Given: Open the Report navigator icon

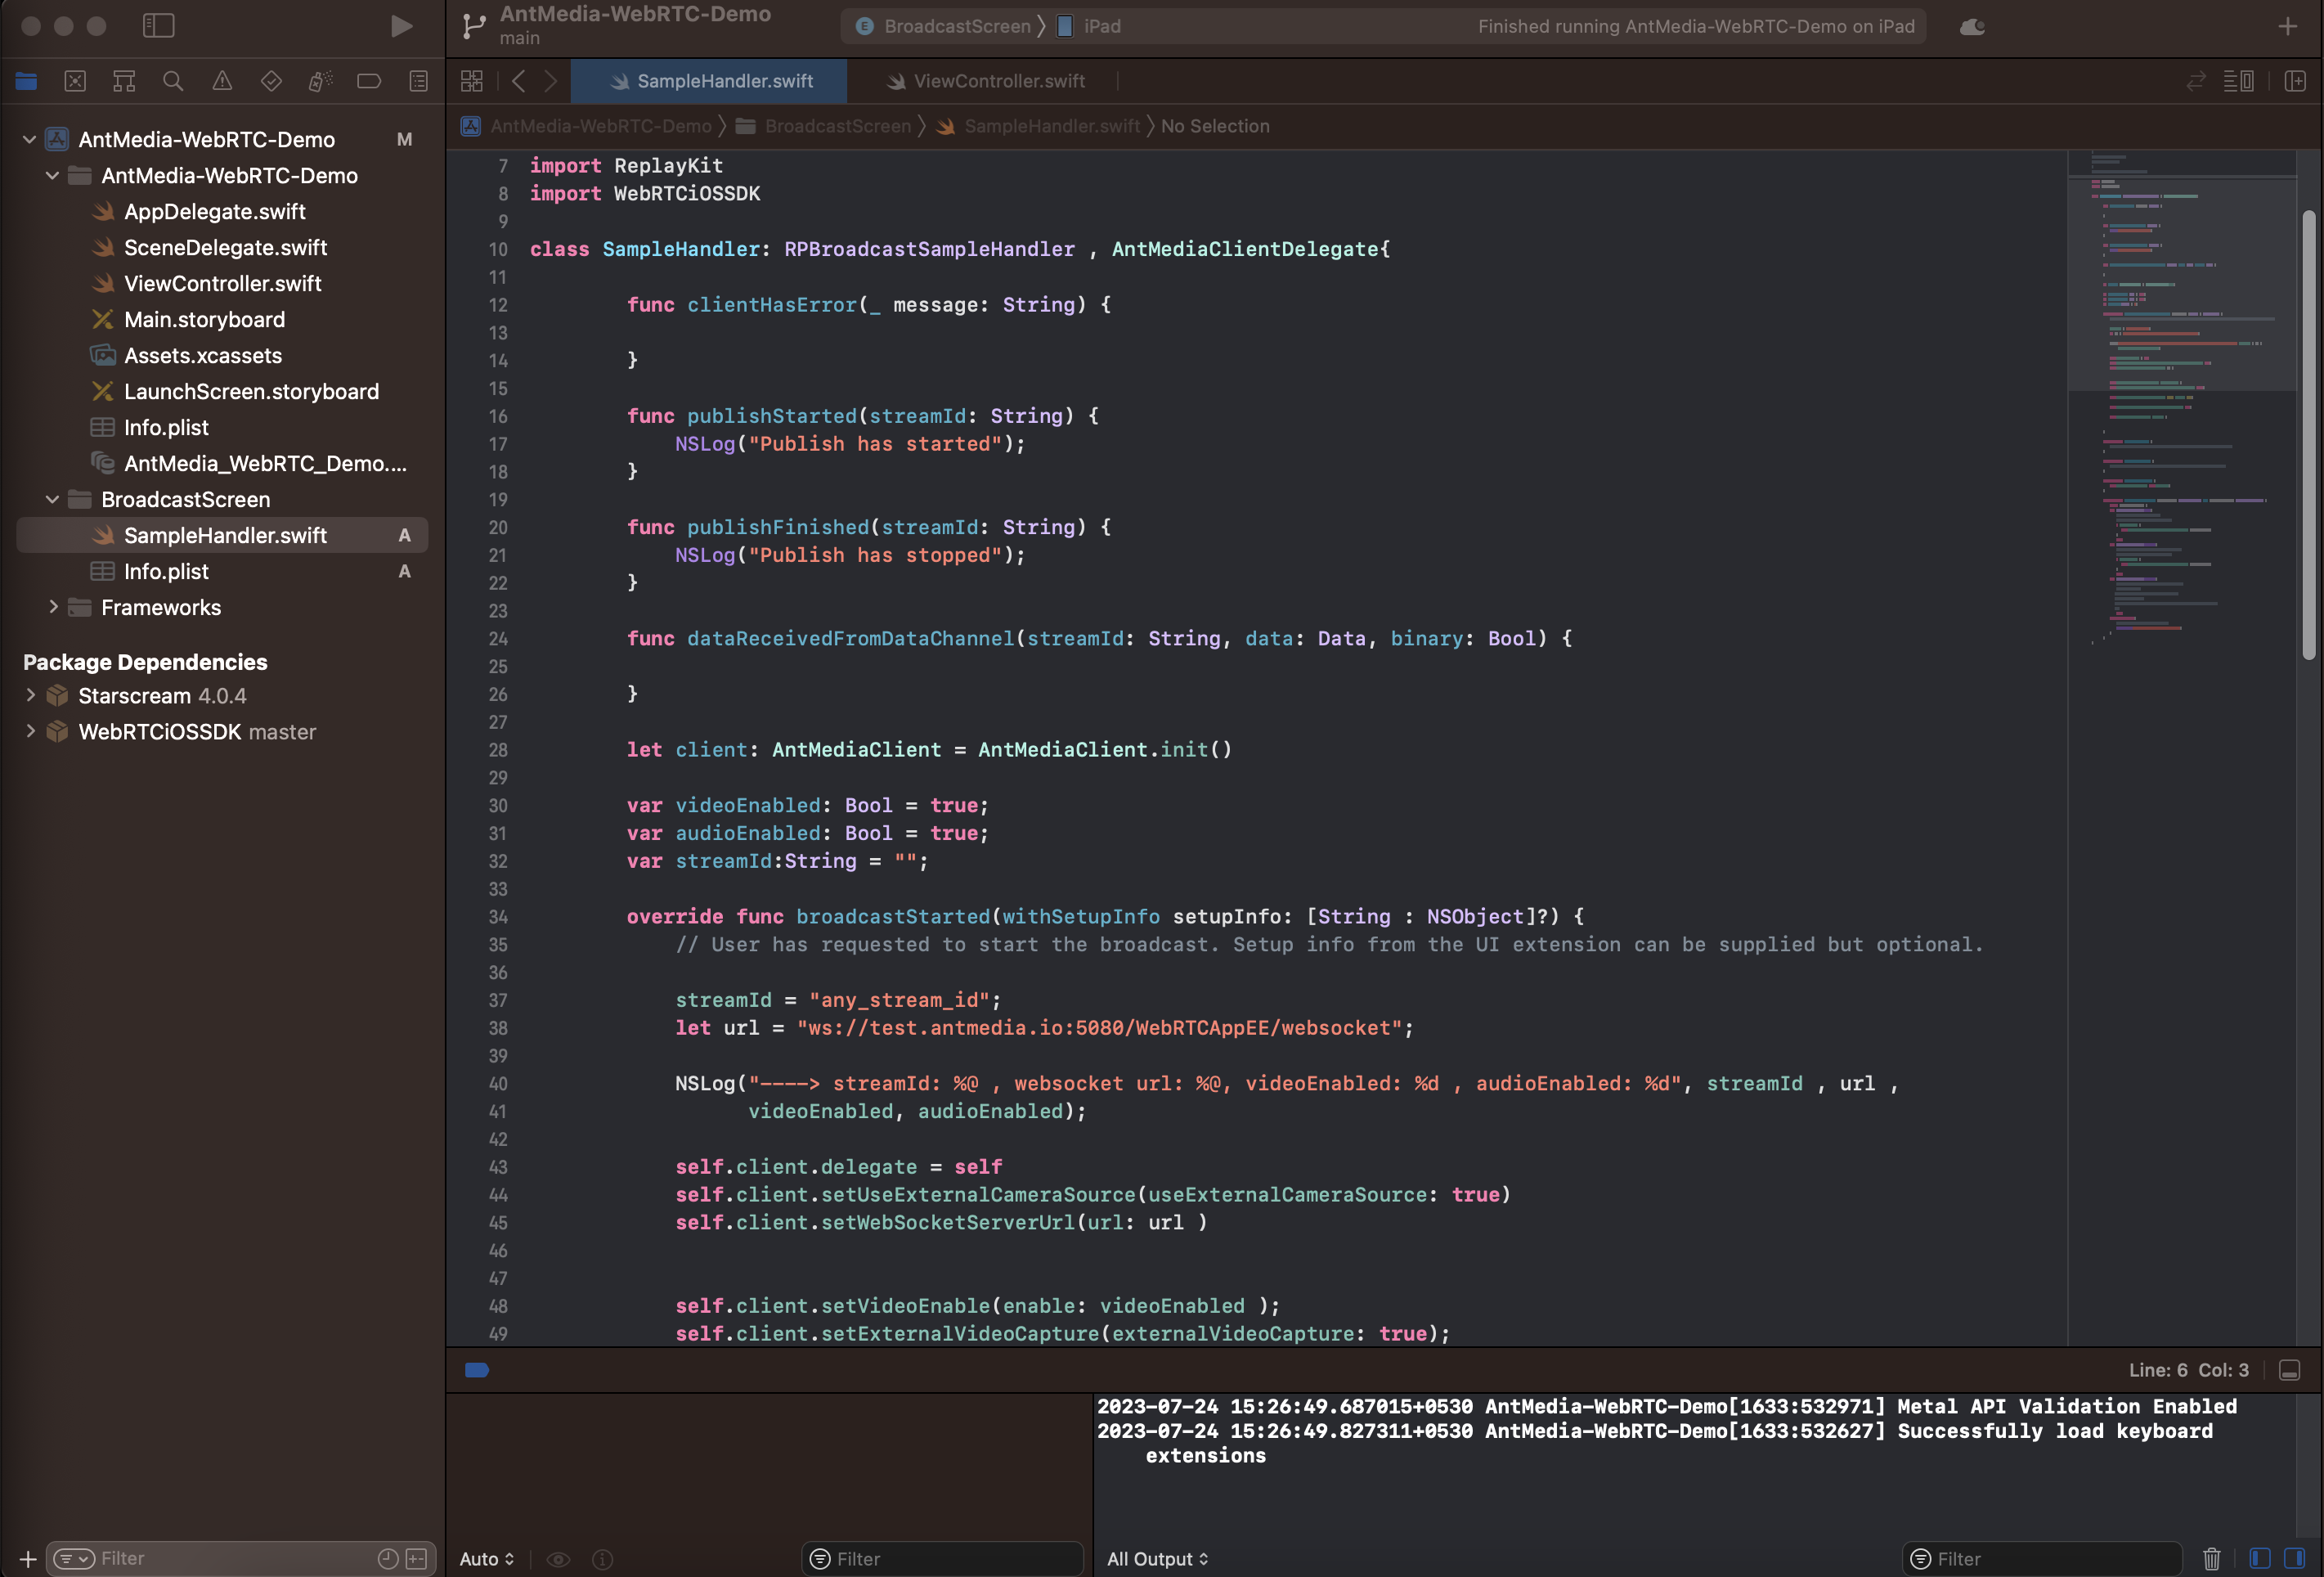Looking at the screenshot, I should point(418,81).
